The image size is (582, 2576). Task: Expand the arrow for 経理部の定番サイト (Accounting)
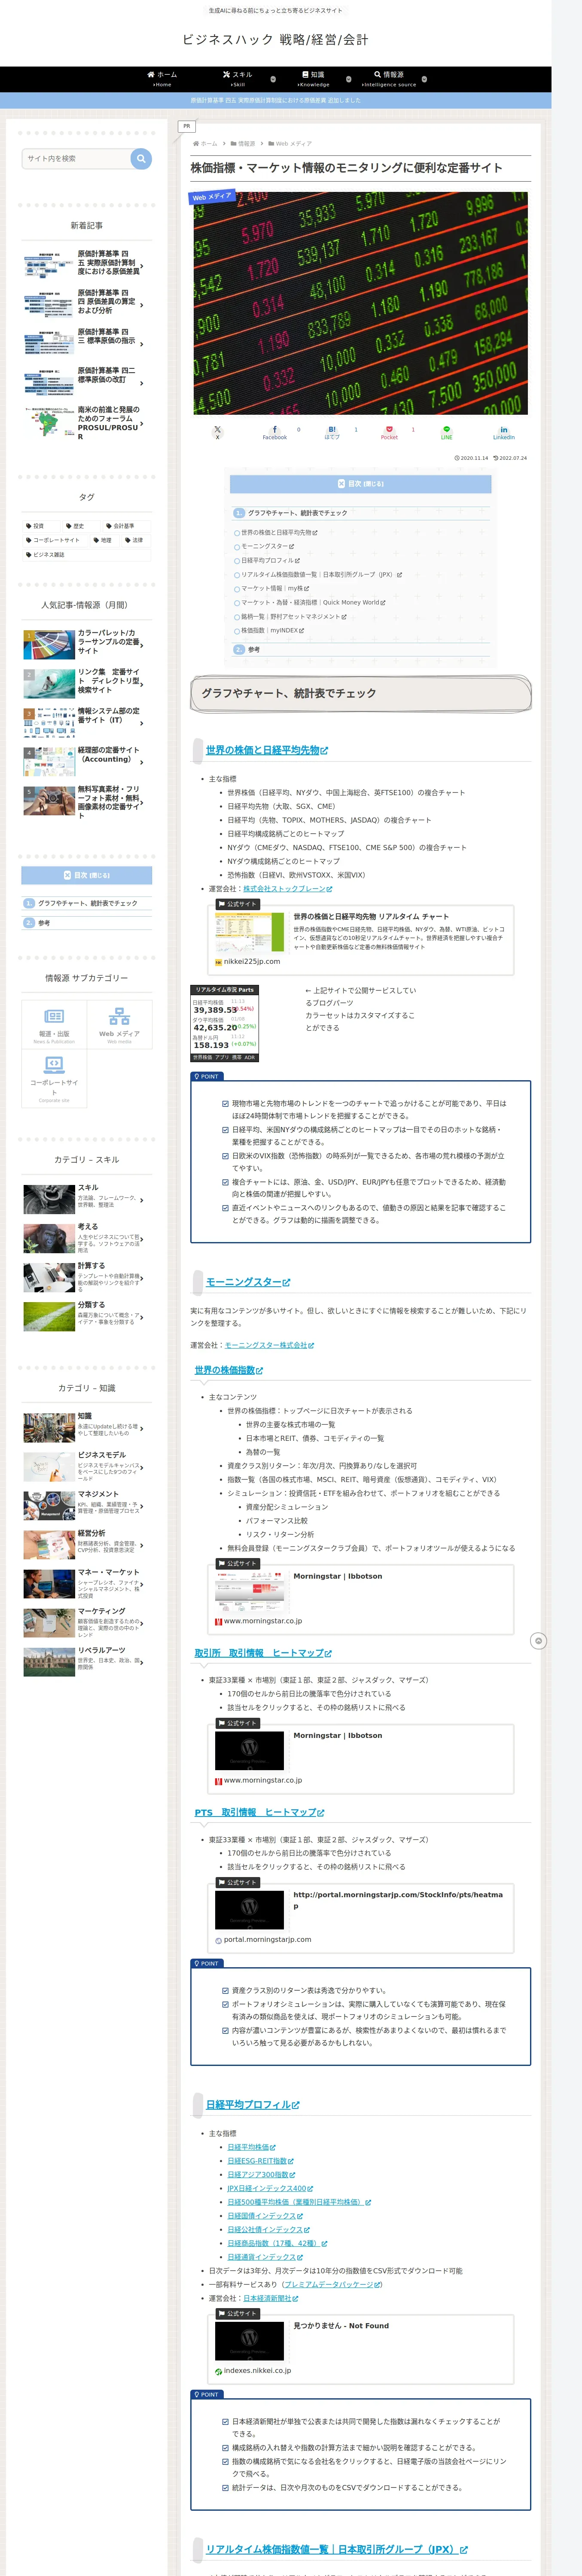142,762
